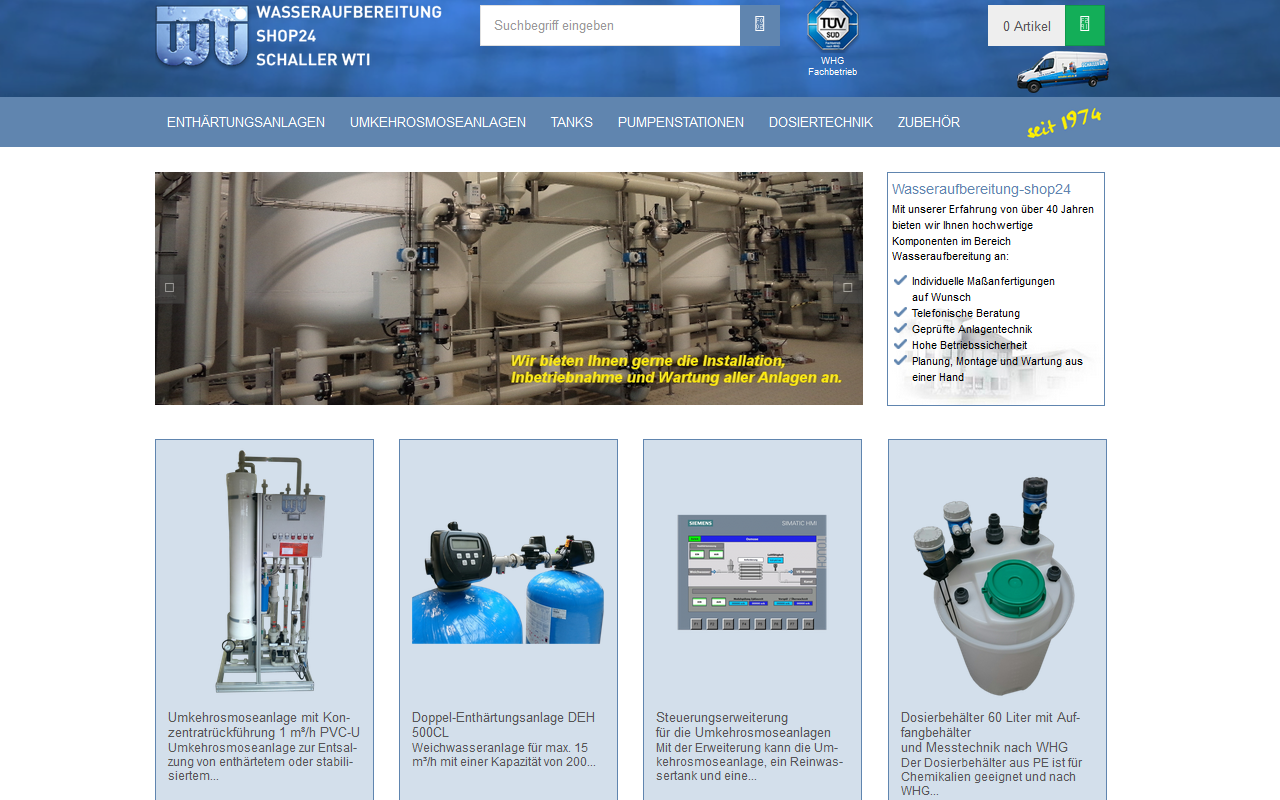The image size is (1280, 800).
Task: Open Umkehrosmoseanlagen category
Action: click(438, 122)
